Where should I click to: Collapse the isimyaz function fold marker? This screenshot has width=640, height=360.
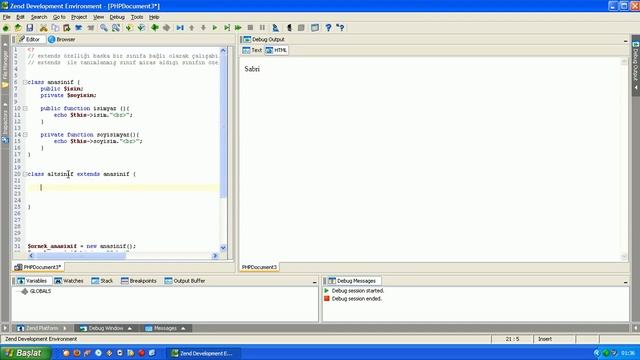[x=25, y=109]
